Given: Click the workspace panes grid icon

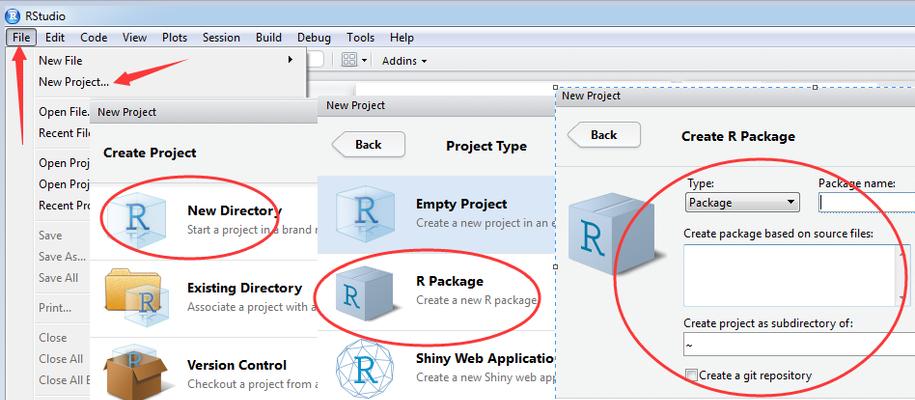Looking at the screenshot, I should [349, 60].
